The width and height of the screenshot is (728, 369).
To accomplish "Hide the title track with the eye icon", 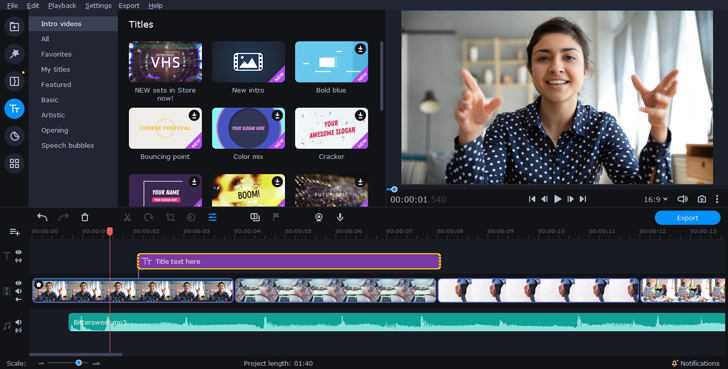I will click(x=19, y=252).
